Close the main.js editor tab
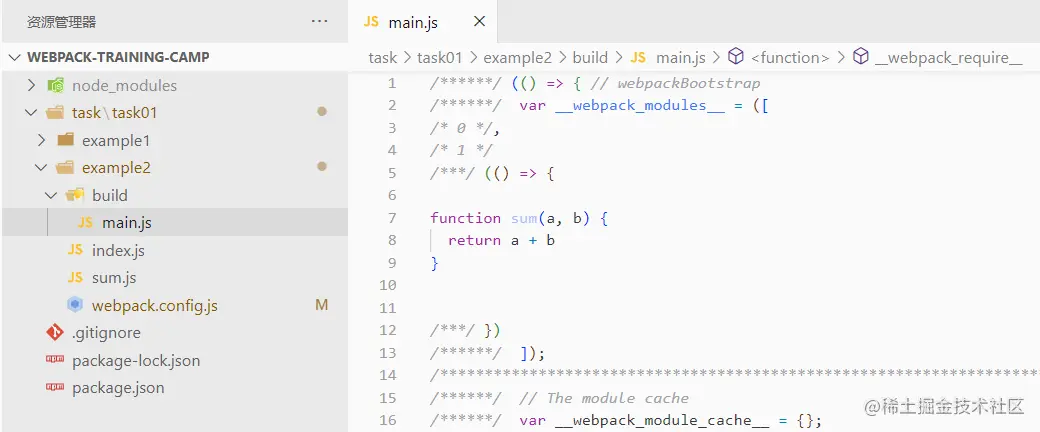The width and height of the screenshot is (1040, 432). [x=480, y=21]
